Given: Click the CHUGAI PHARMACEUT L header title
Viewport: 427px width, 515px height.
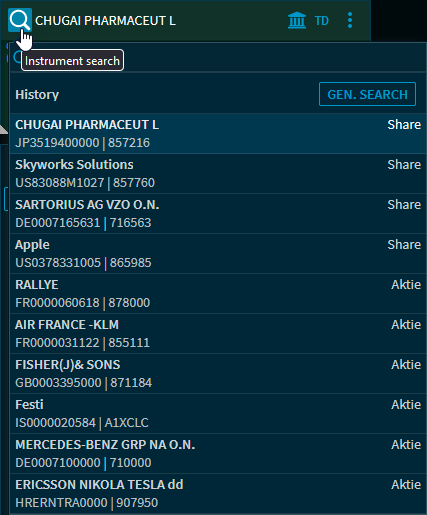Looking at the screenshot, I should point(105,21).
